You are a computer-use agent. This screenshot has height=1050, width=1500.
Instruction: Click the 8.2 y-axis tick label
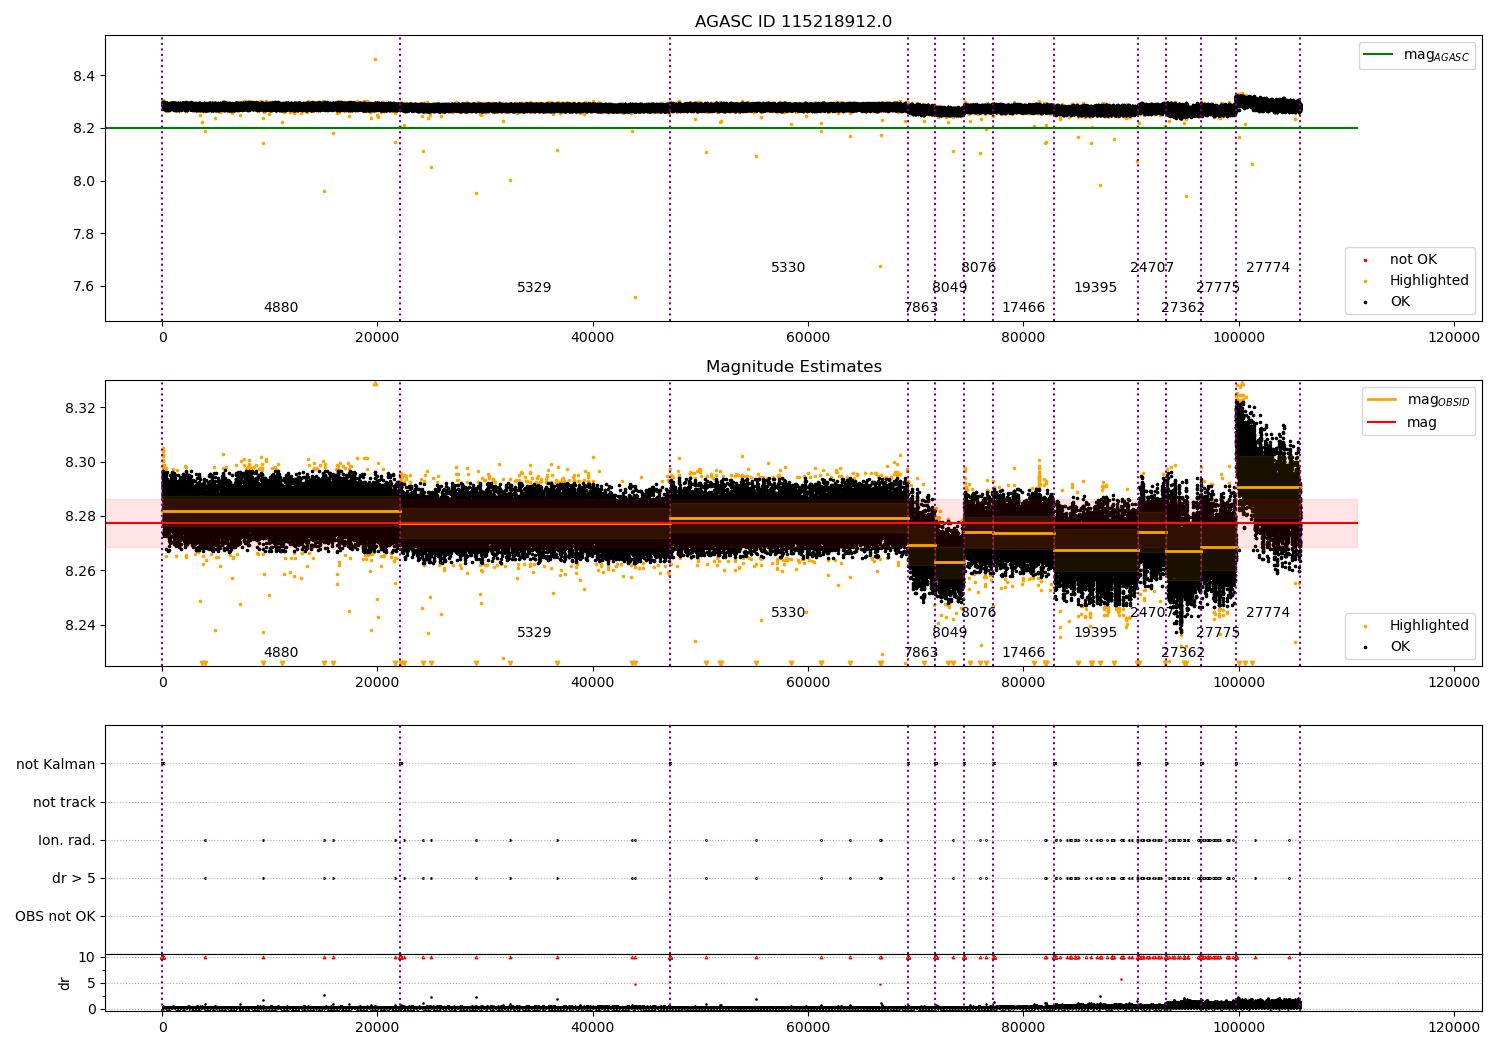point(84,129)
